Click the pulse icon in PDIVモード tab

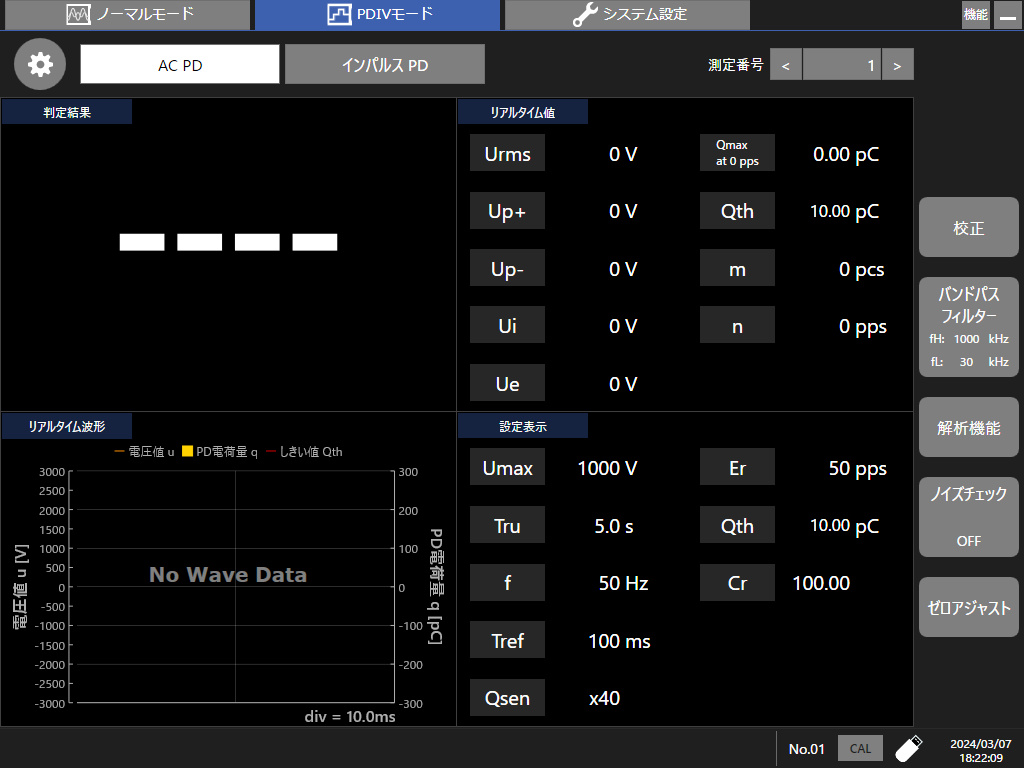(x=340, y=15)
